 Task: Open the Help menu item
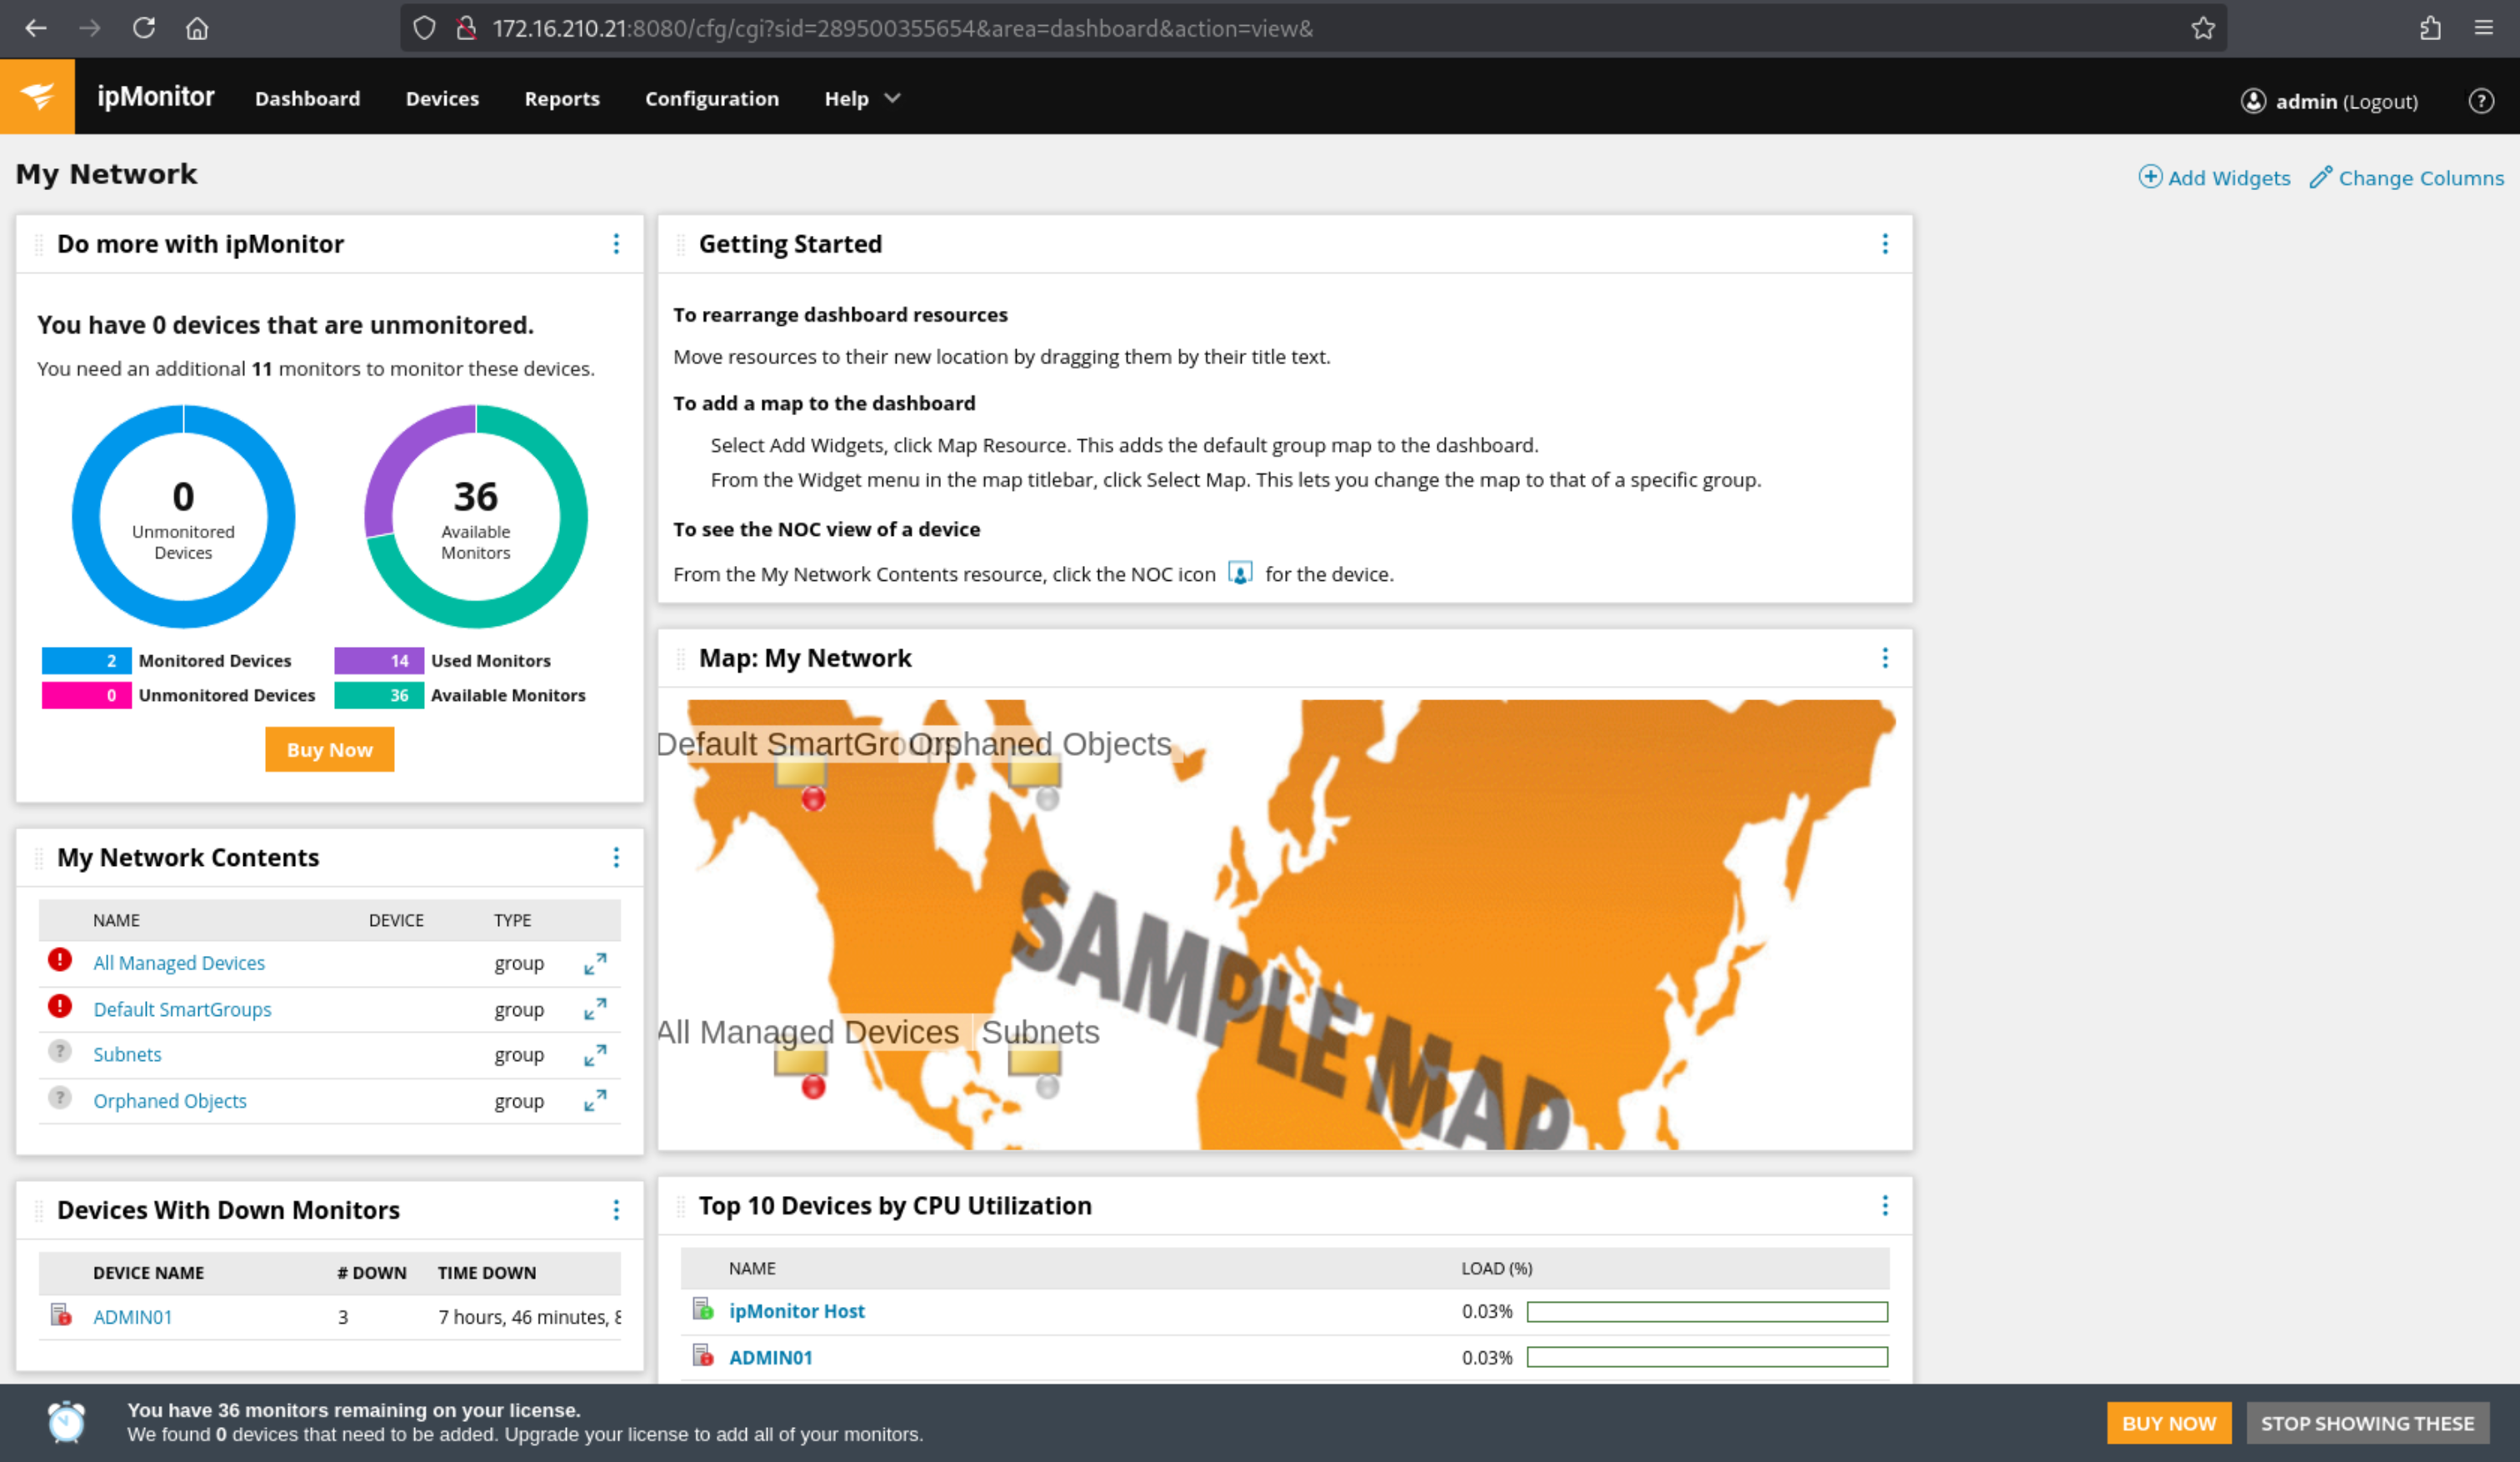pyautogui.click(x=846, y=98)
